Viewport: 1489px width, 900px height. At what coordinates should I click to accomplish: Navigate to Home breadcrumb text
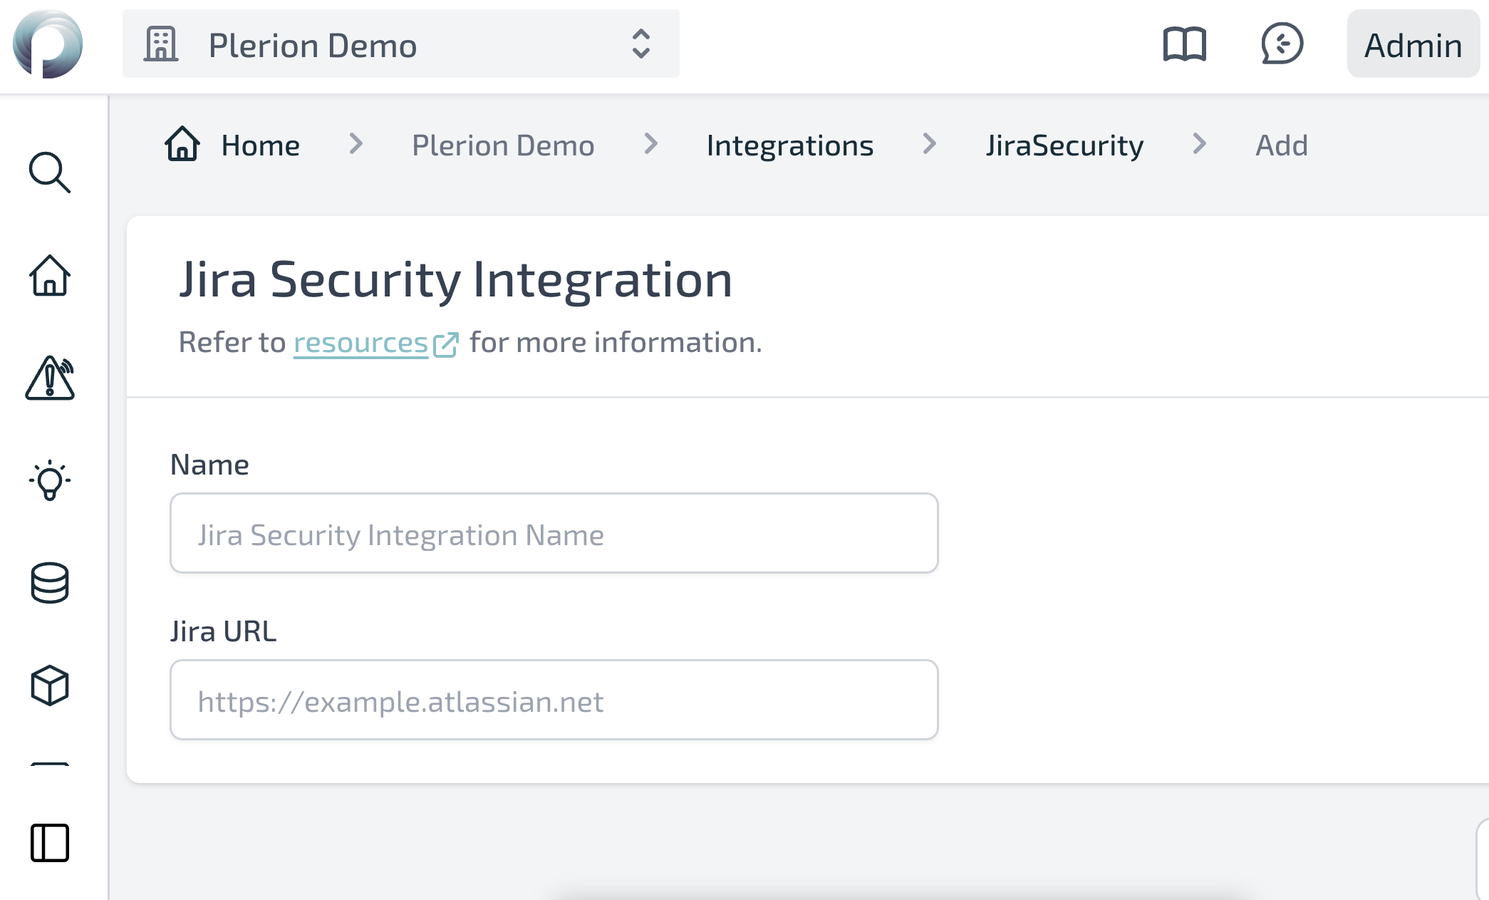260,146
